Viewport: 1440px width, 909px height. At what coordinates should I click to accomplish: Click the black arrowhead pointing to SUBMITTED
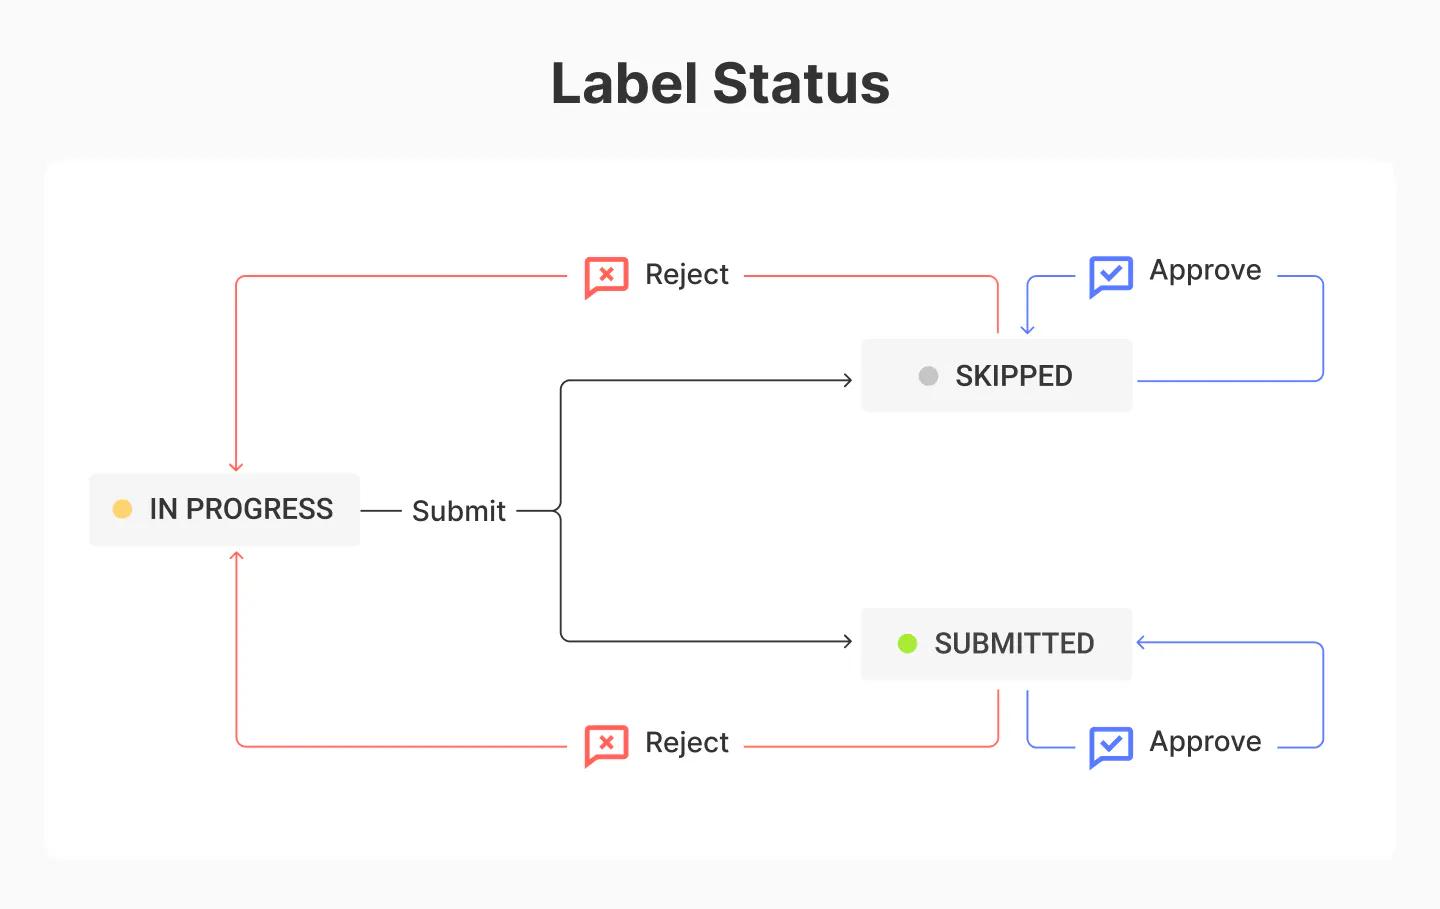click(847, 641)
